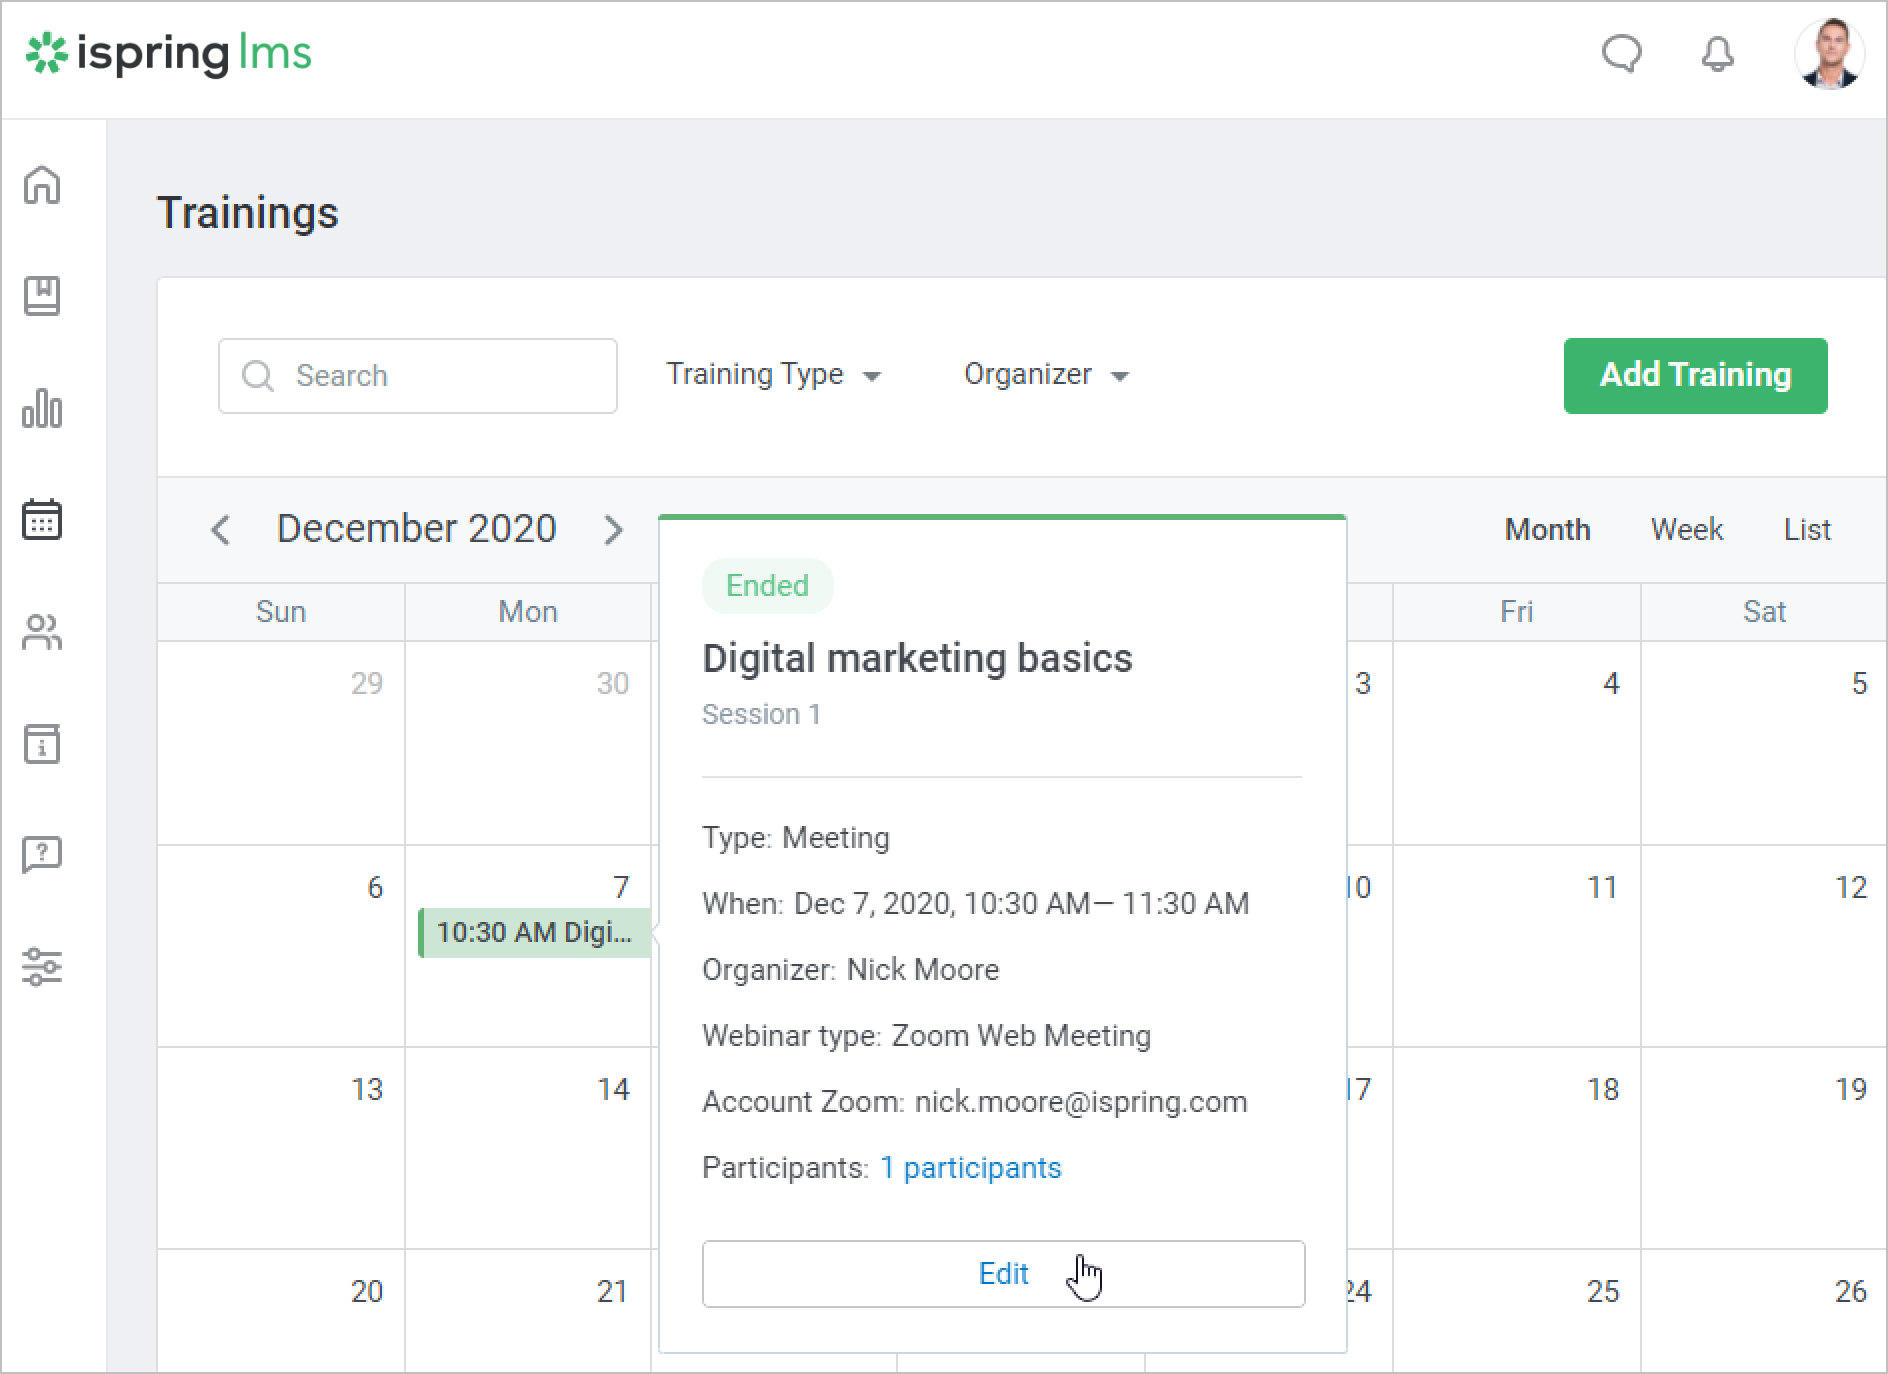This screenshot has width=1888, height=1374.
Task: Open the Home icon in sidebar
Action: click(42, 186)
